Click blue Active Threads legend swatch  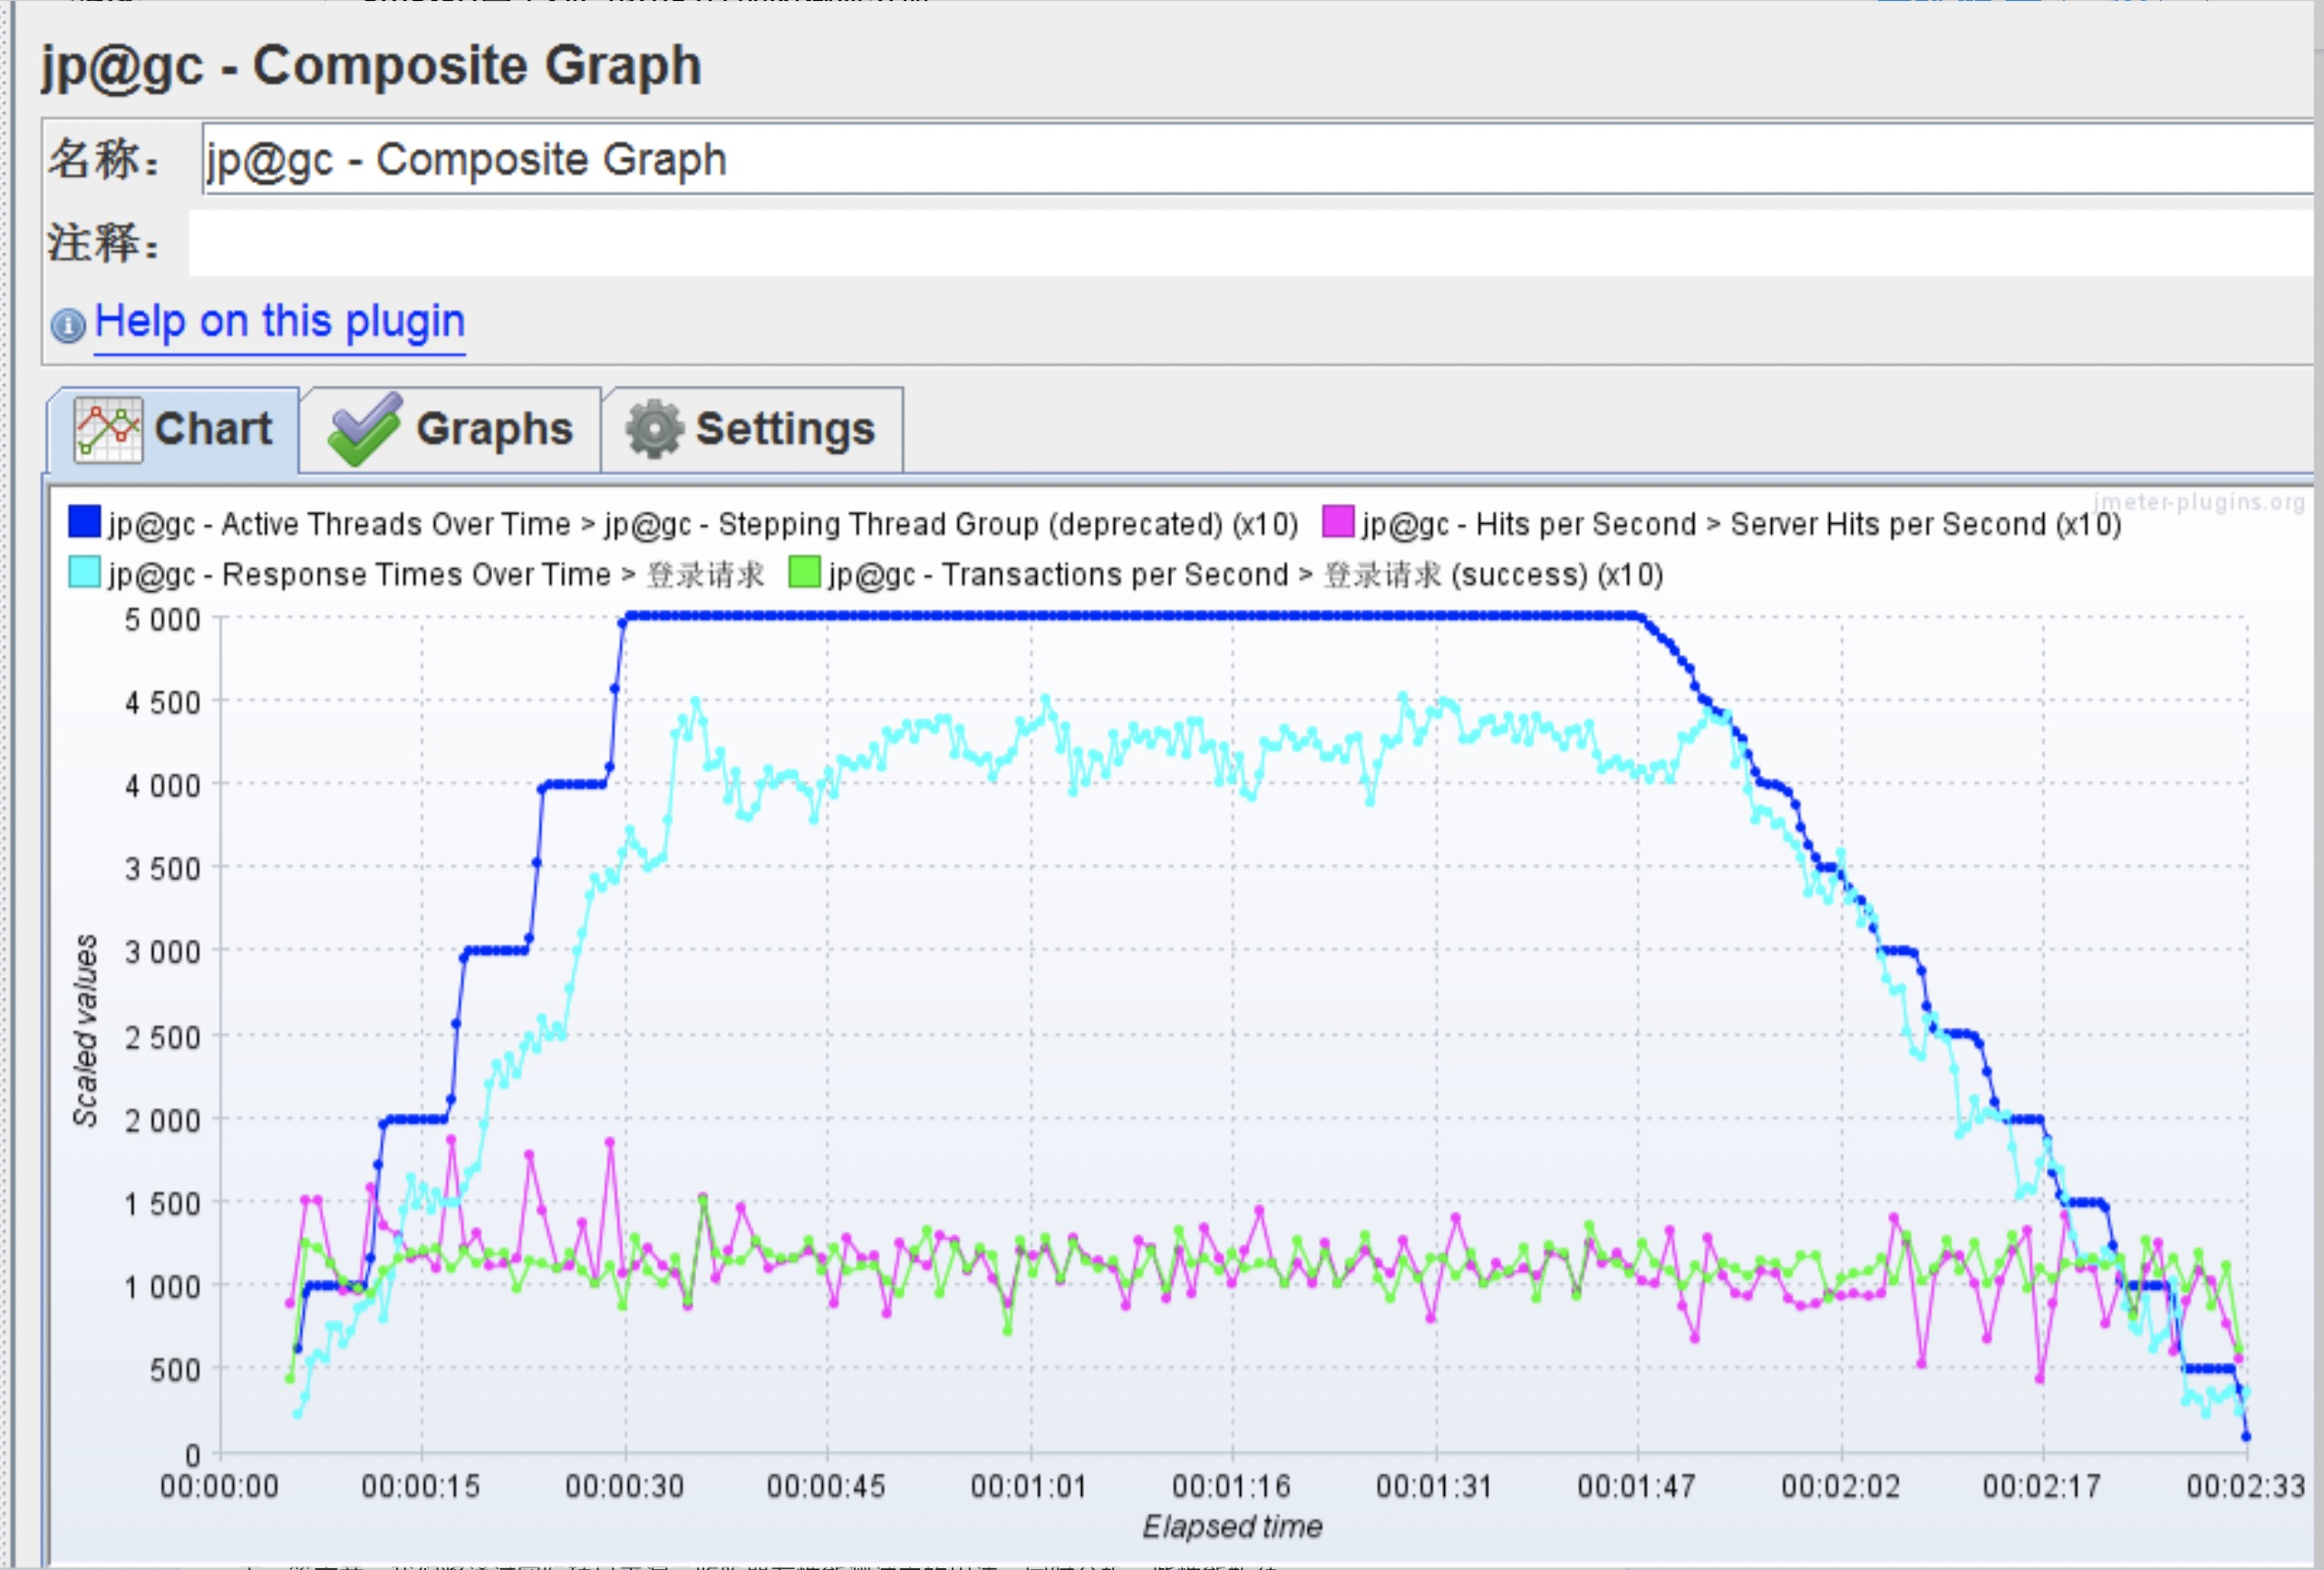coord(84,522)
